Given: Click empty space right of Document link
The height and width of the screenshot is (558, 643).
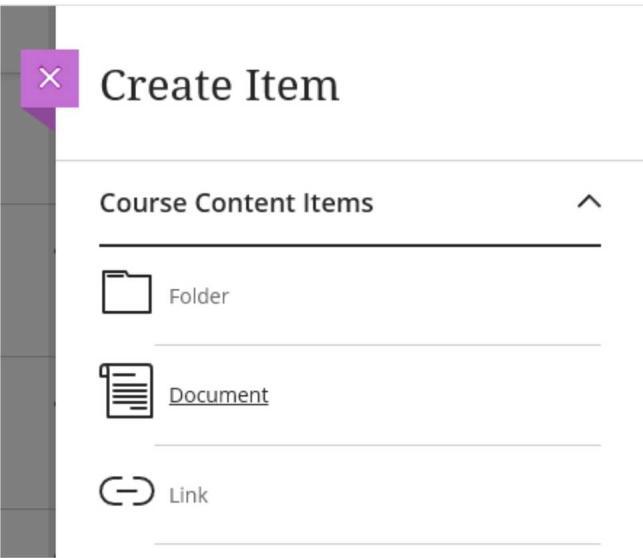Looking at the screenshot, I should click(x=430, y=395).
